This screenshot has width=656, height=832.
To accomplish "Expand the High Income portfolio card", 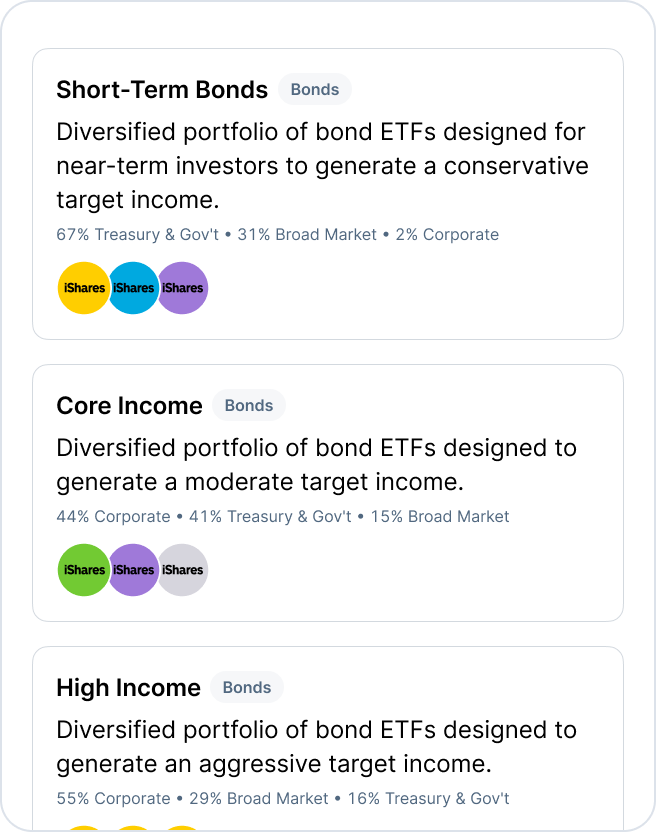I will (326, 740).
